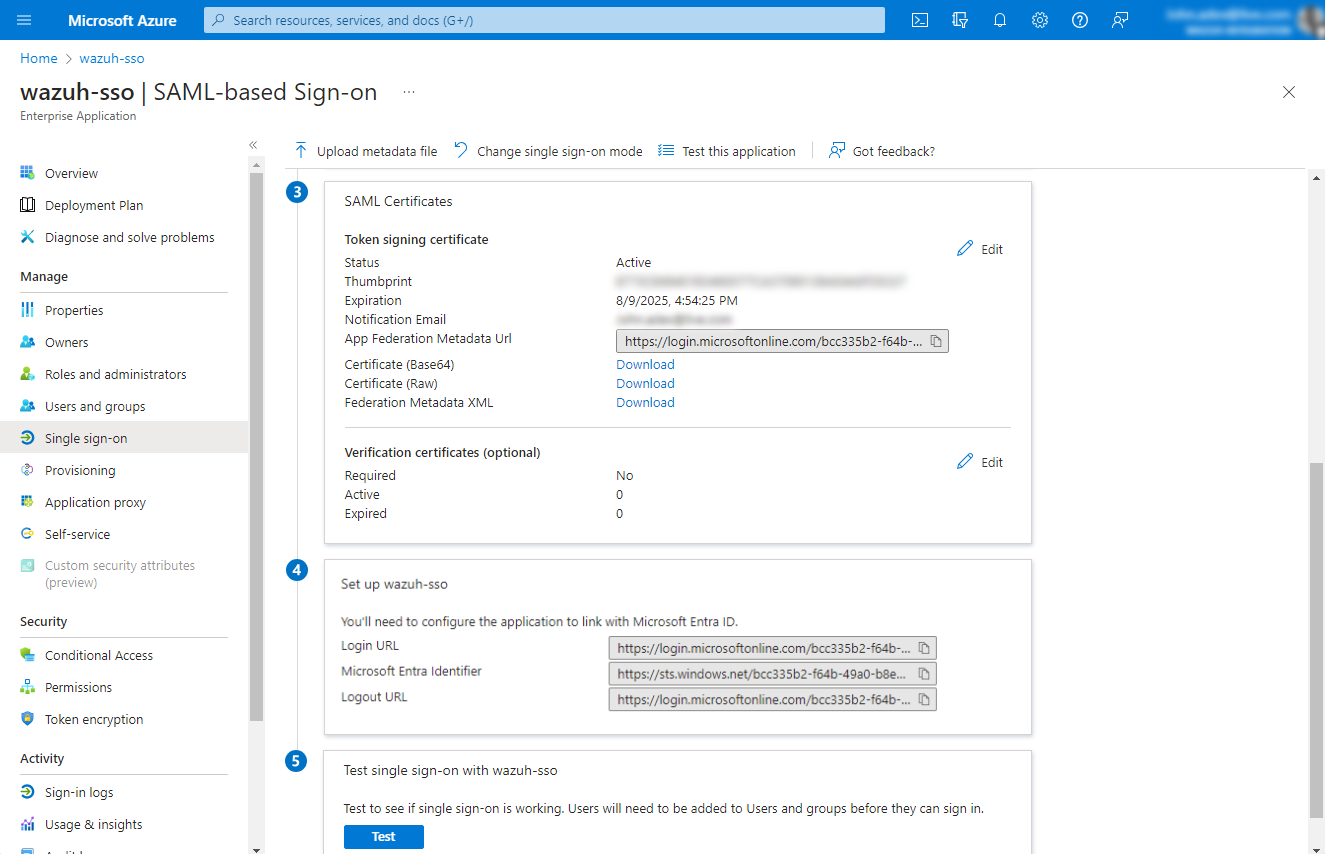This screenshot has height=854, width=1325.
Task: Open Azure portal settings gear
Action: (x=1040, y=20)
